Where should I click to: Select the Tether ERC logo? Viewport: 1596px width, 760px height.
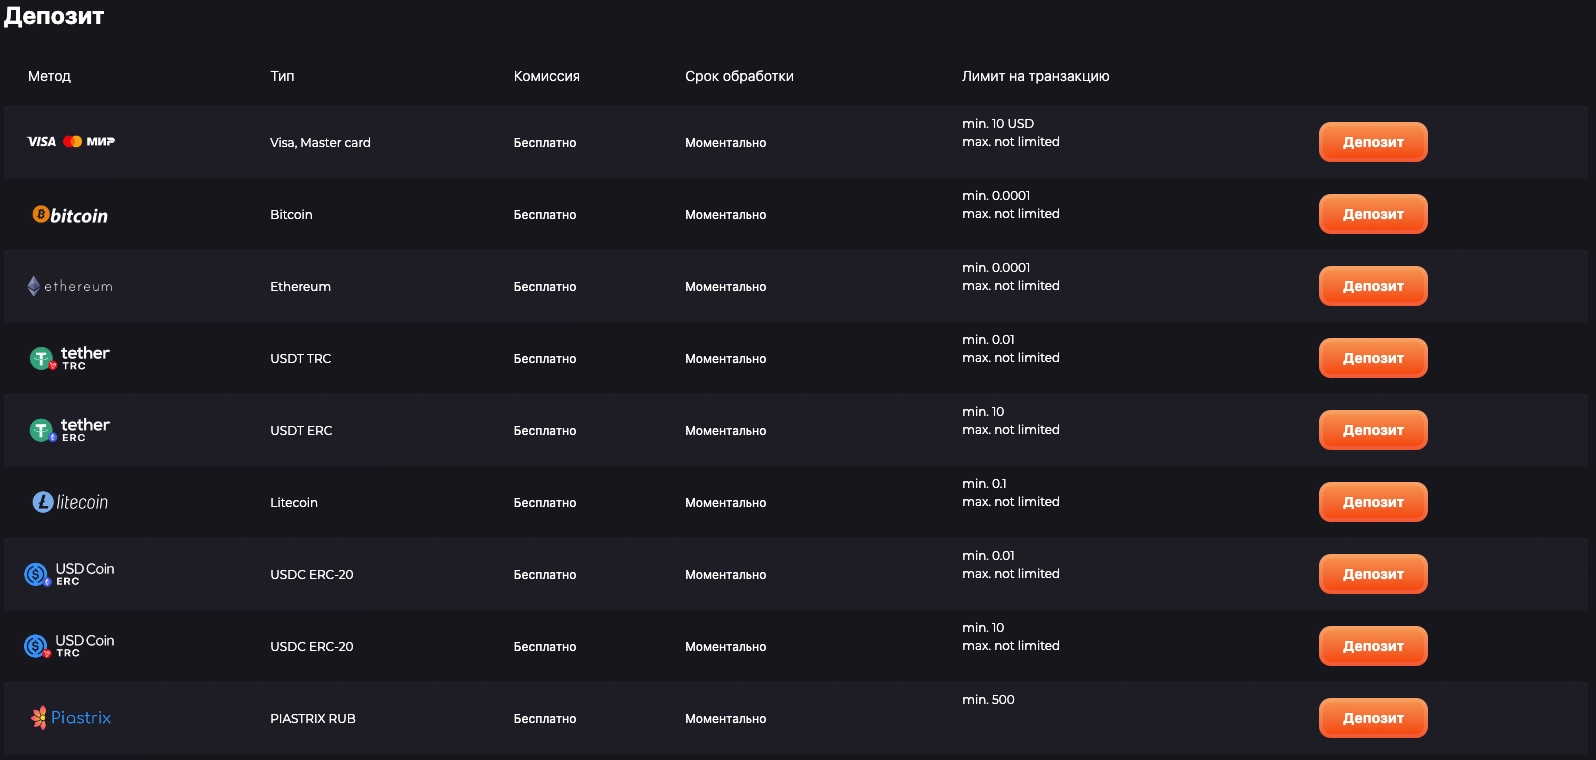70,430
